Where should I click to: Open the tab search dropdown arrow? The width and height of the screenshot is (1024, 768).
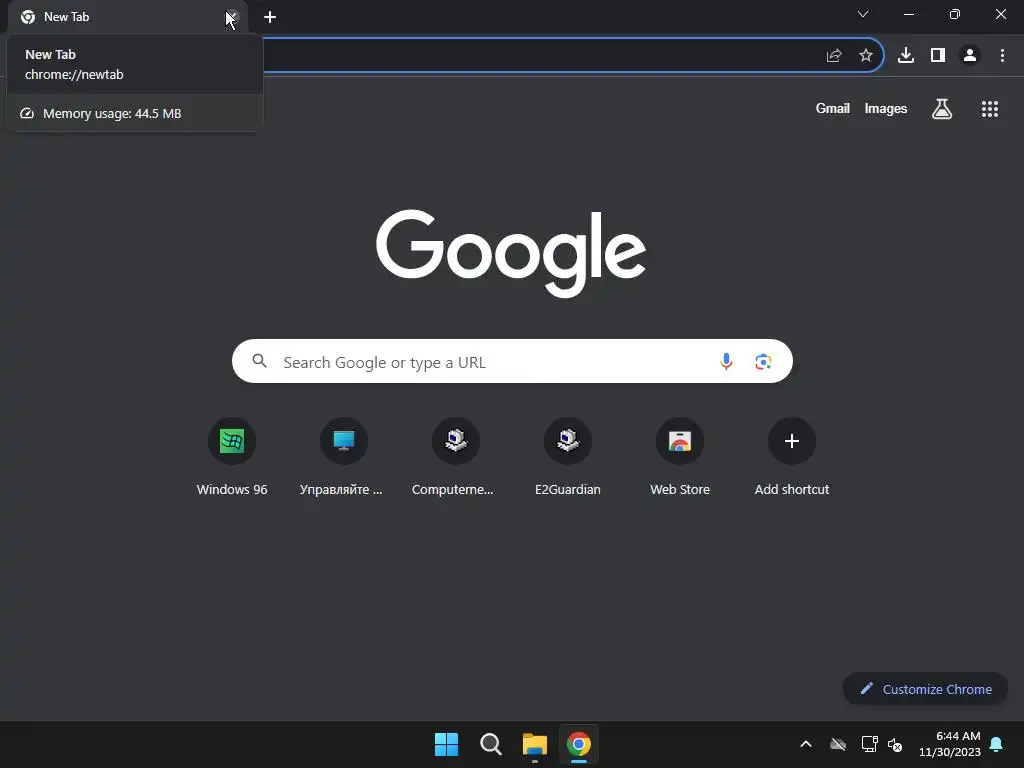tap(863, 14)
